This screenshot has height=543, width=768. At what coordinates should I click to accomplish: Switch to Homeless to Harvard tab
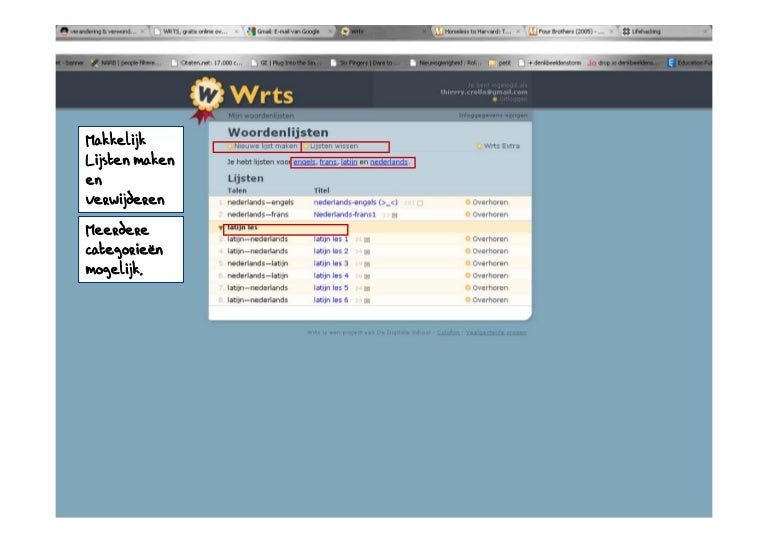click(476, 31)
